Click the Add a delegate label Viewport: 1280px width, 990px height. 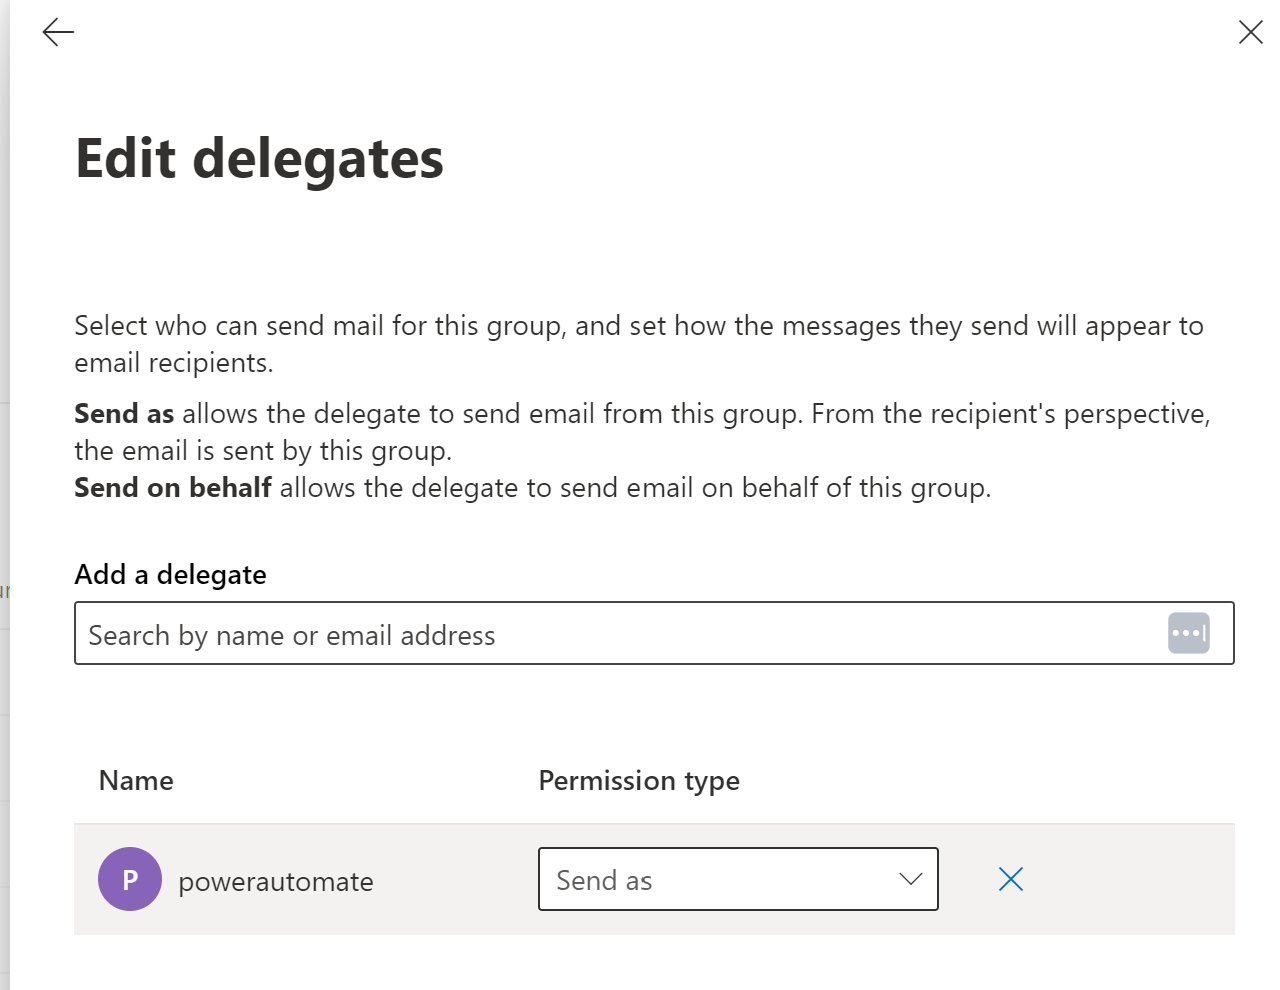tap(170, 574)
